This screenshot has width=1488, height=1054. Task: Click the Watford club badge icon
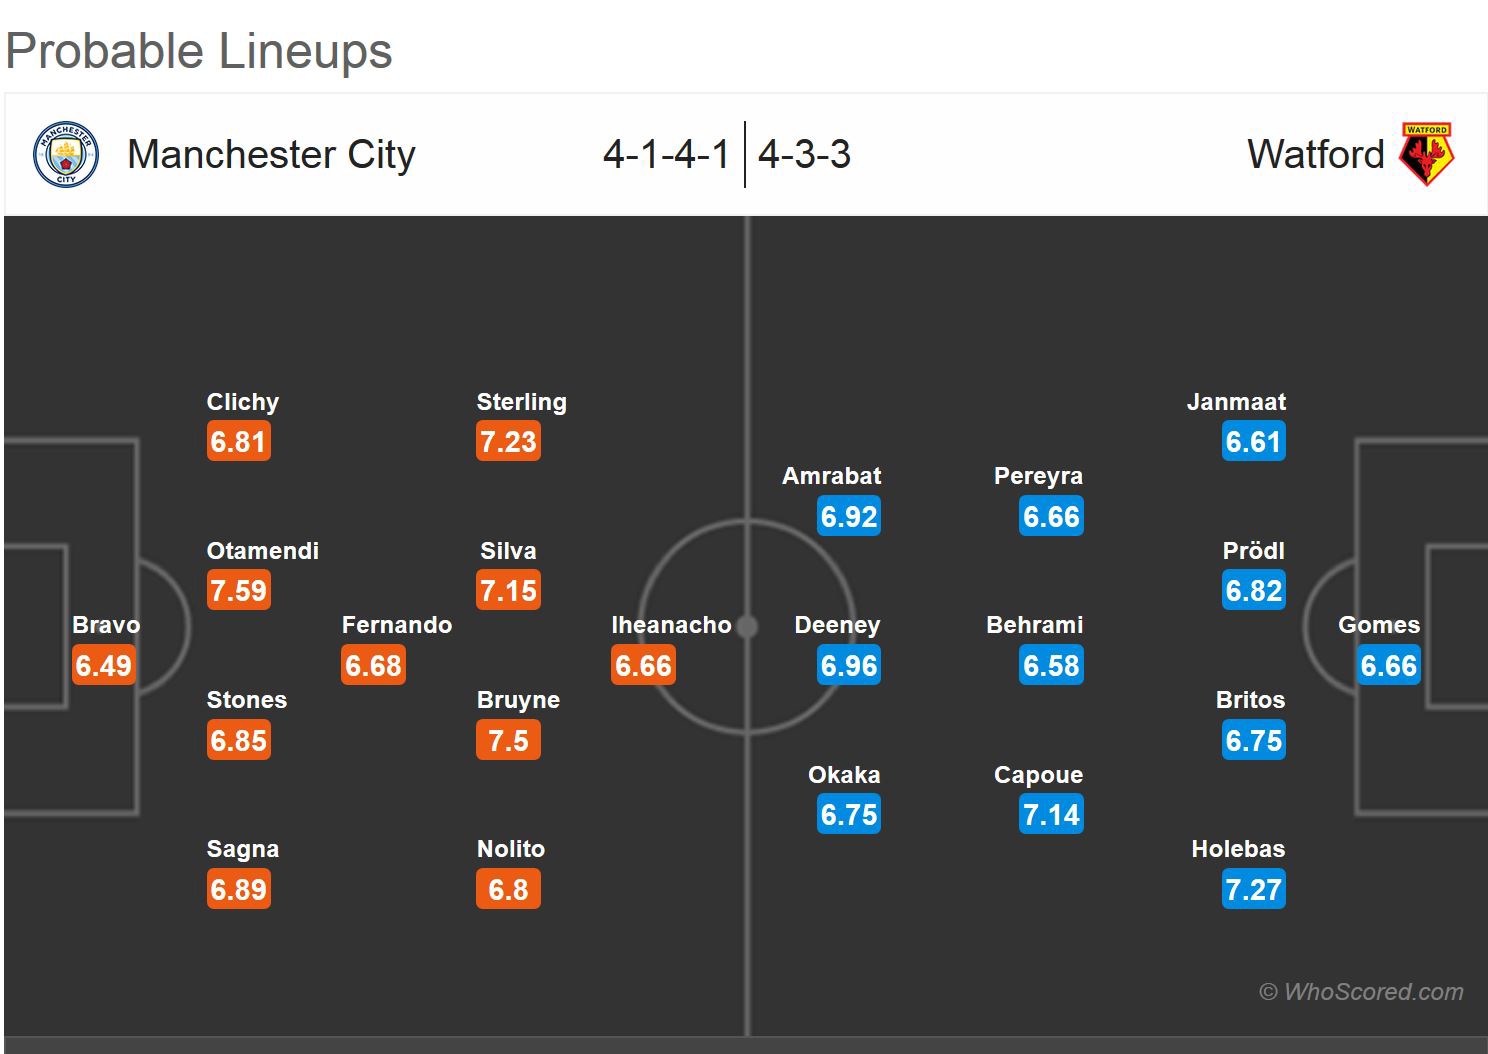(1425, 155)
